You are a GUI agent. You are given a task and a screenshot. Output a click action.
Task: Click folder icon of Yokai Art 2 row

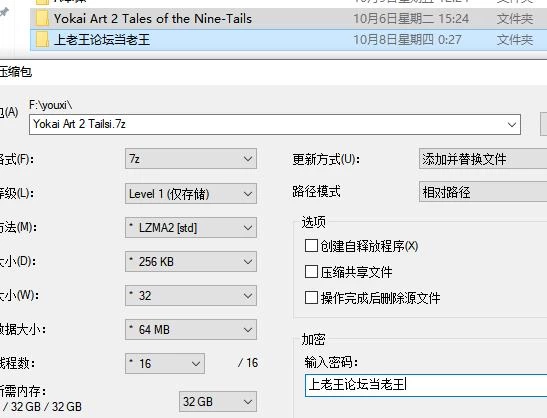click(x=42, y=18)
